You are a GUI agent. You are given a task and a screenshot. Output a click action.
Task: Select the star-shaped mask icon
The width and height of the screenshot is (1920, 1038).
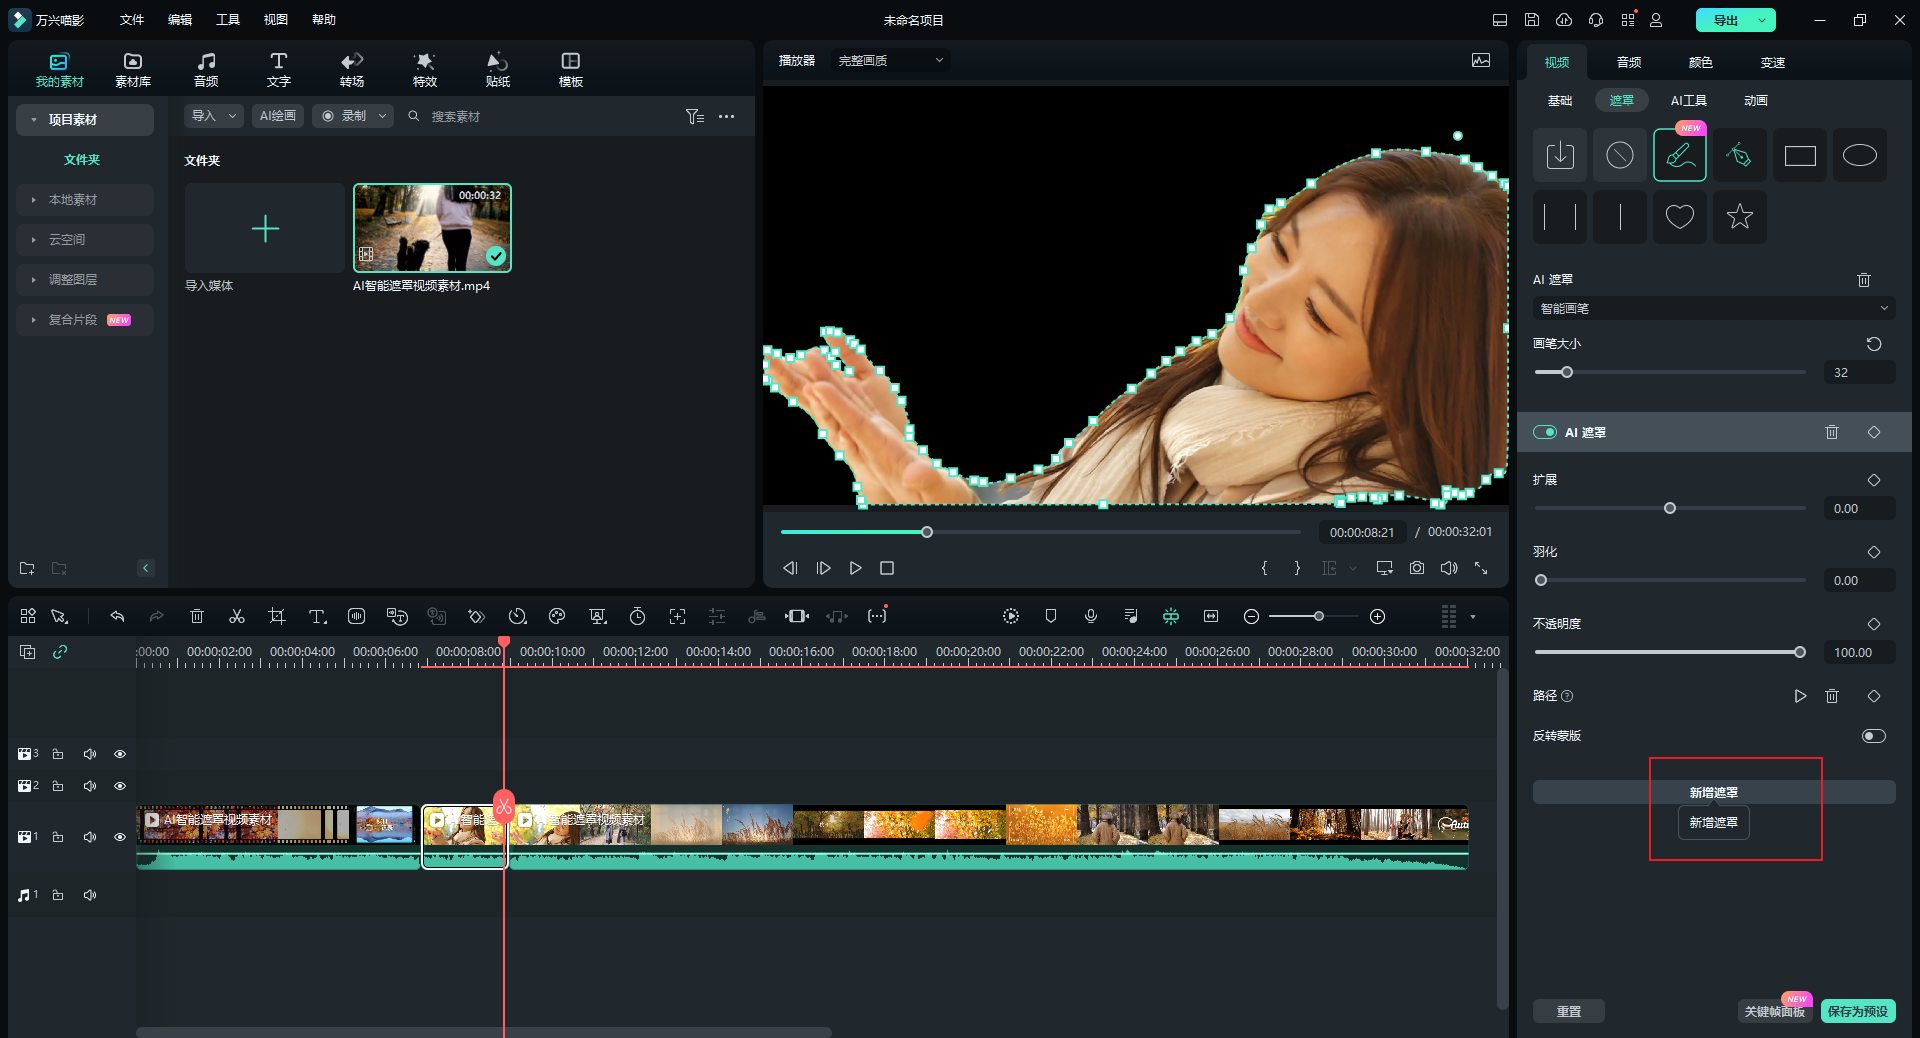point(1739,216)
